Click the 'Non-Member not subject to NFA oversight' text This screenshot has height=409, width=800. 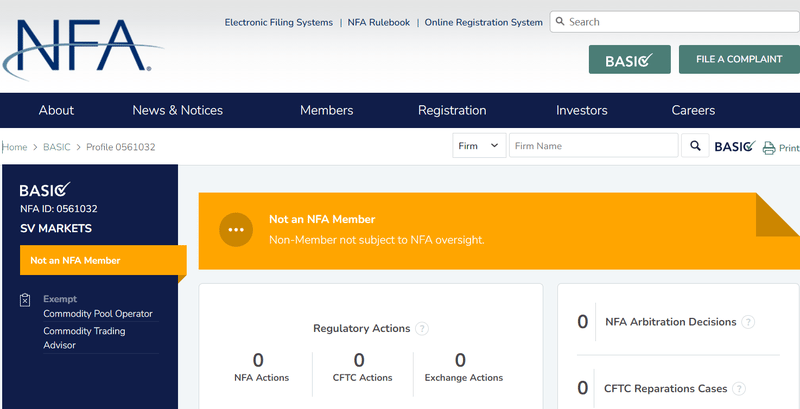(x=377, y=240)
